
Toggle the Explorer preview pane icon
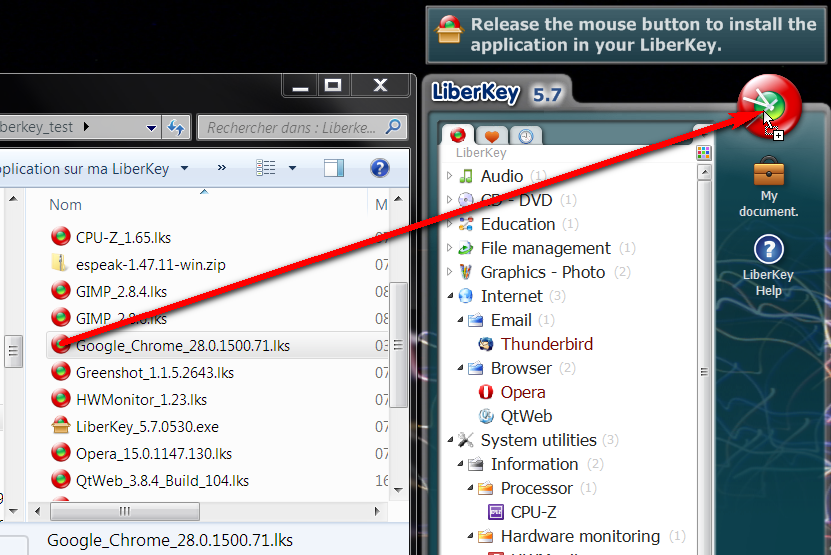(334, 168)
